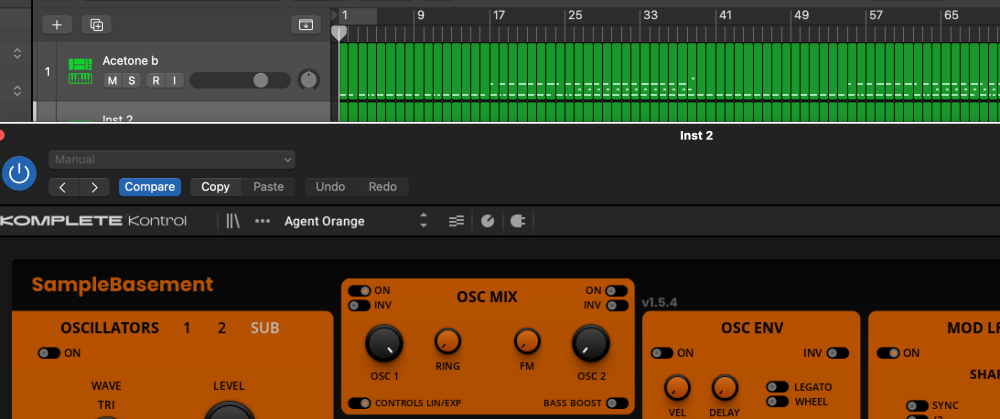Click the Redo button
The image size is (1000, 419).
(383, 187)
